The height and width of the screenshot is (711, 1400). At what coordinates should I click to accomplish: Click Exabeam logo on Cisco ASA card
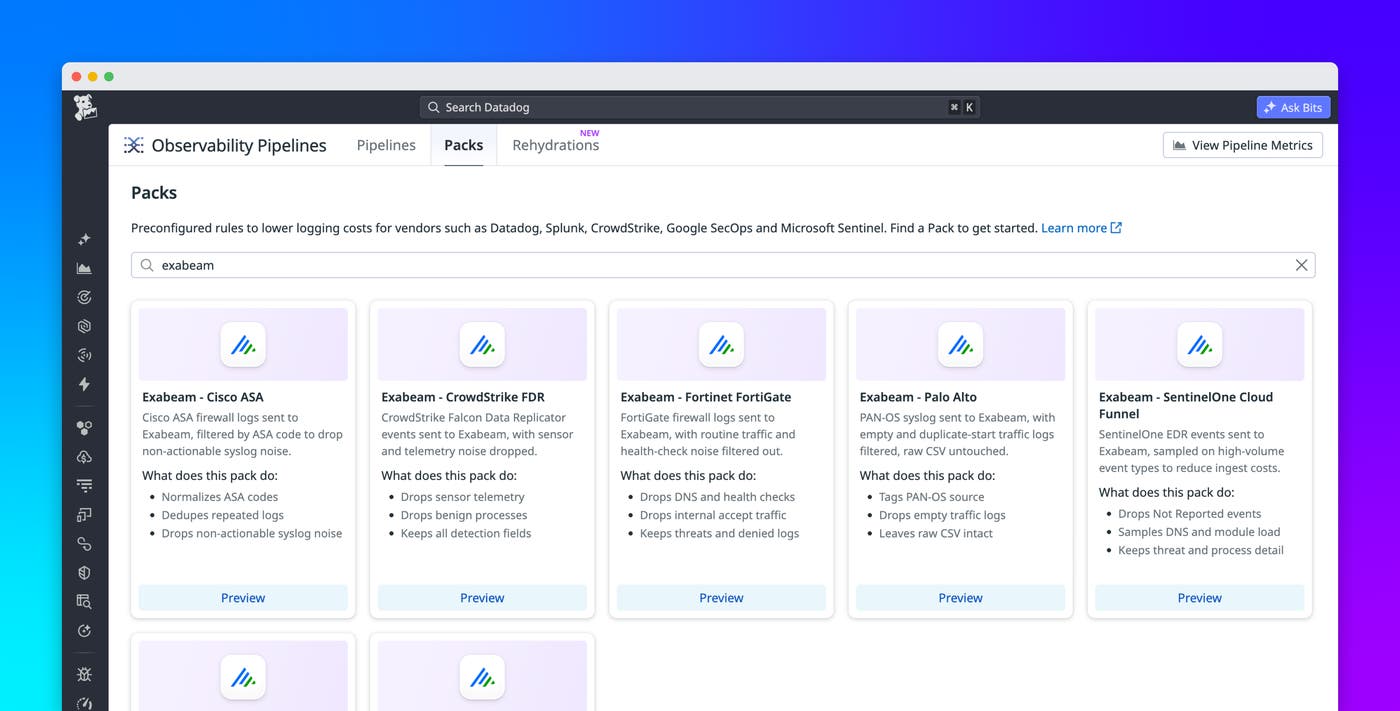(x=243, y=344)
